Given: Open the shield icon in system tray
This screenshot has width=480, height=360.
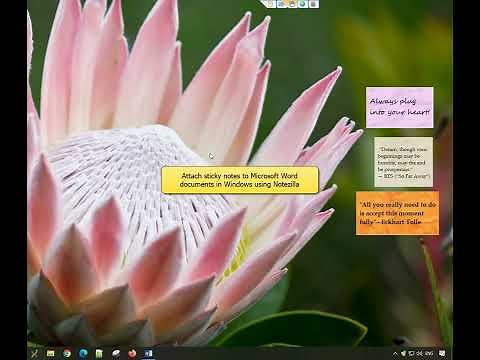Looking at the screenshot, I should click(403, 353).
